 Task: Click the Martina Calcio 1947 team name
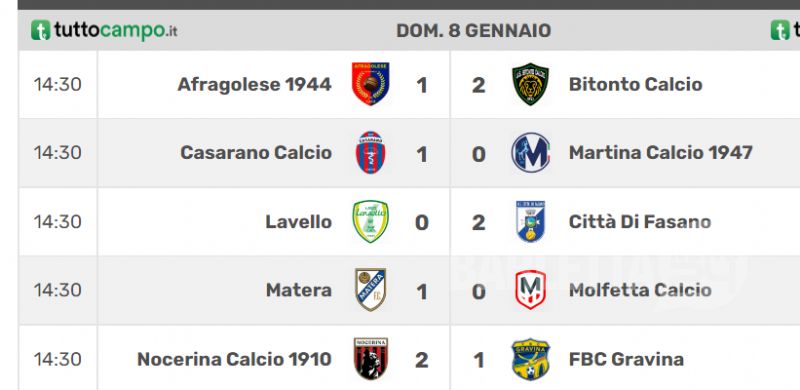[x=661, y=153]
